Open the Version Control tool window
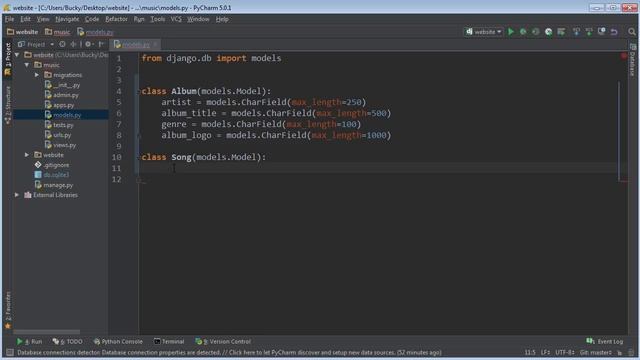The width and height of the screenshot is (640, 360). click(223, 342)
